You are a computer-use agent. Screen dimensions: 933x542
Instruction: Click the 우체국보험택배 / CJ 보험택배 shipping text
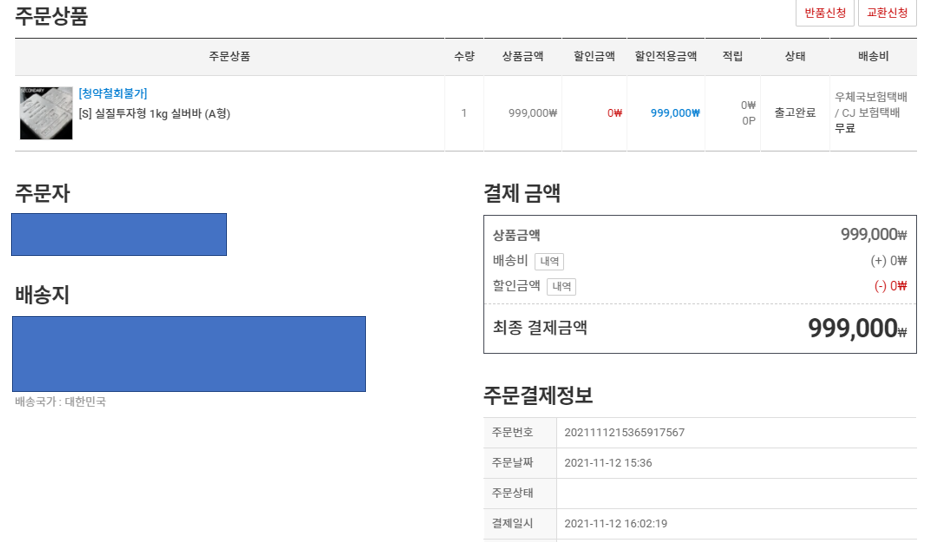871,105
